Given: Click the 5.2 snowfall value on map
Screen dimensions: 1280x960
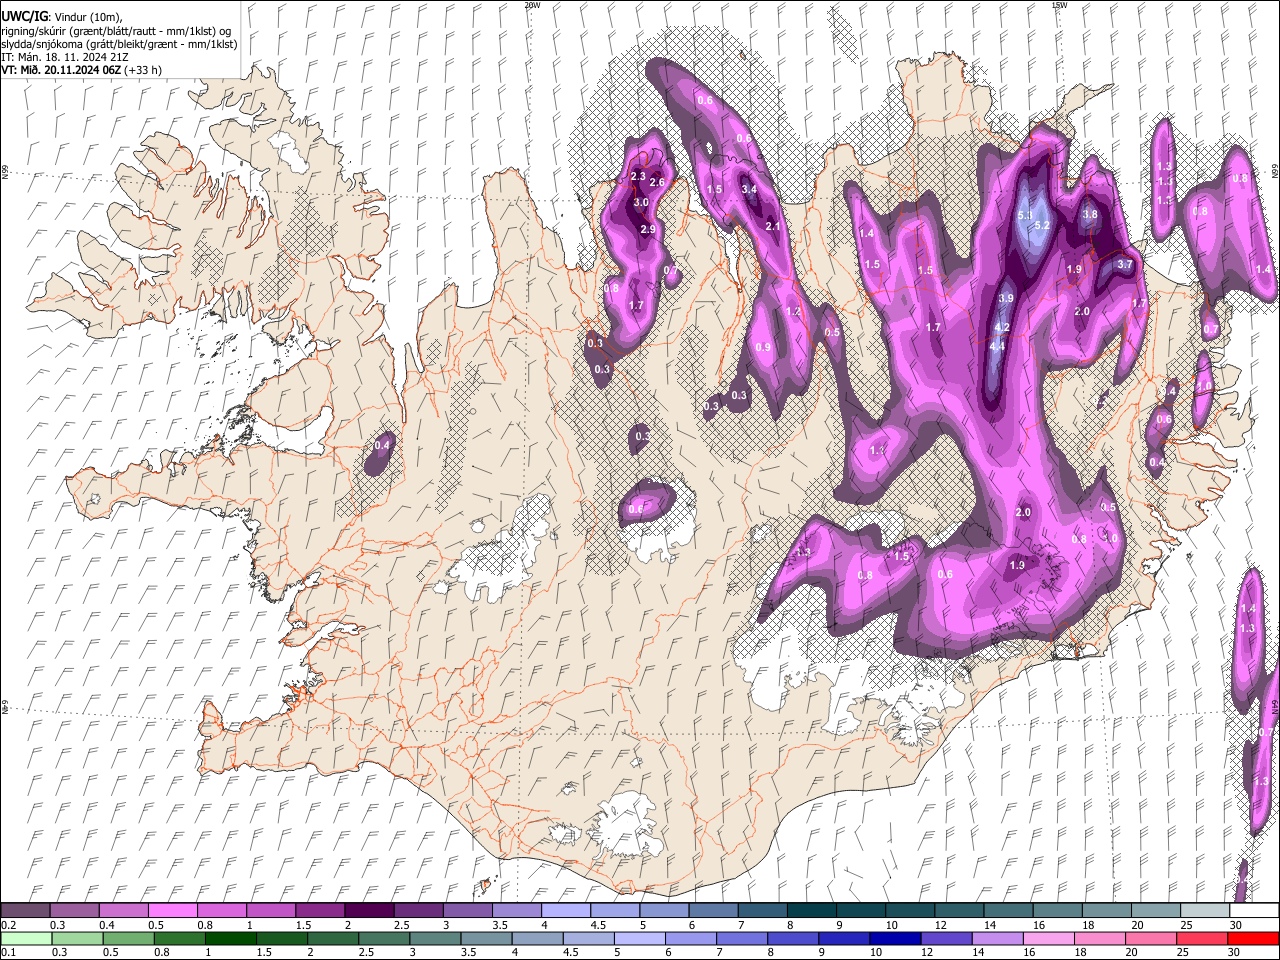Looking at the screenshot, I should click(1042, 225).
